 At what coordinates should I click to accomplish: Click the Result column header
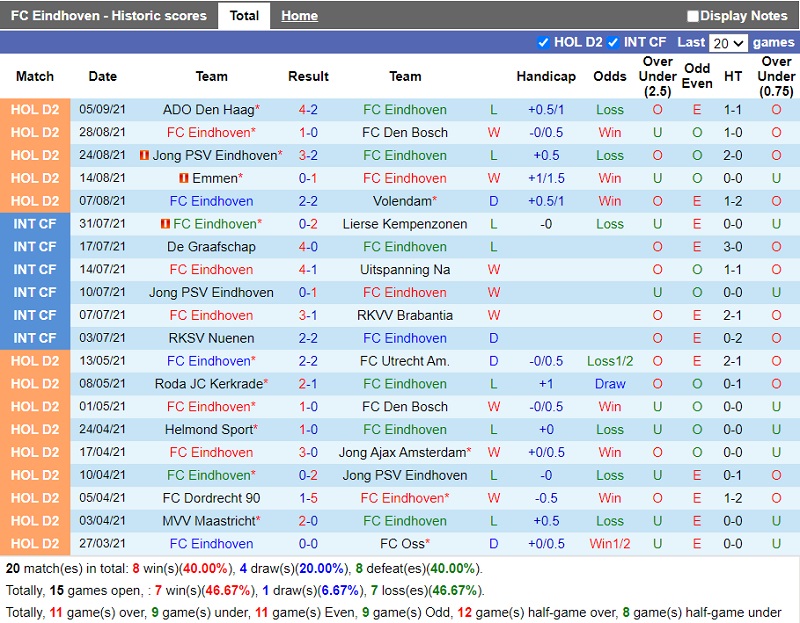pyautogui.click(x=308, y=77)
